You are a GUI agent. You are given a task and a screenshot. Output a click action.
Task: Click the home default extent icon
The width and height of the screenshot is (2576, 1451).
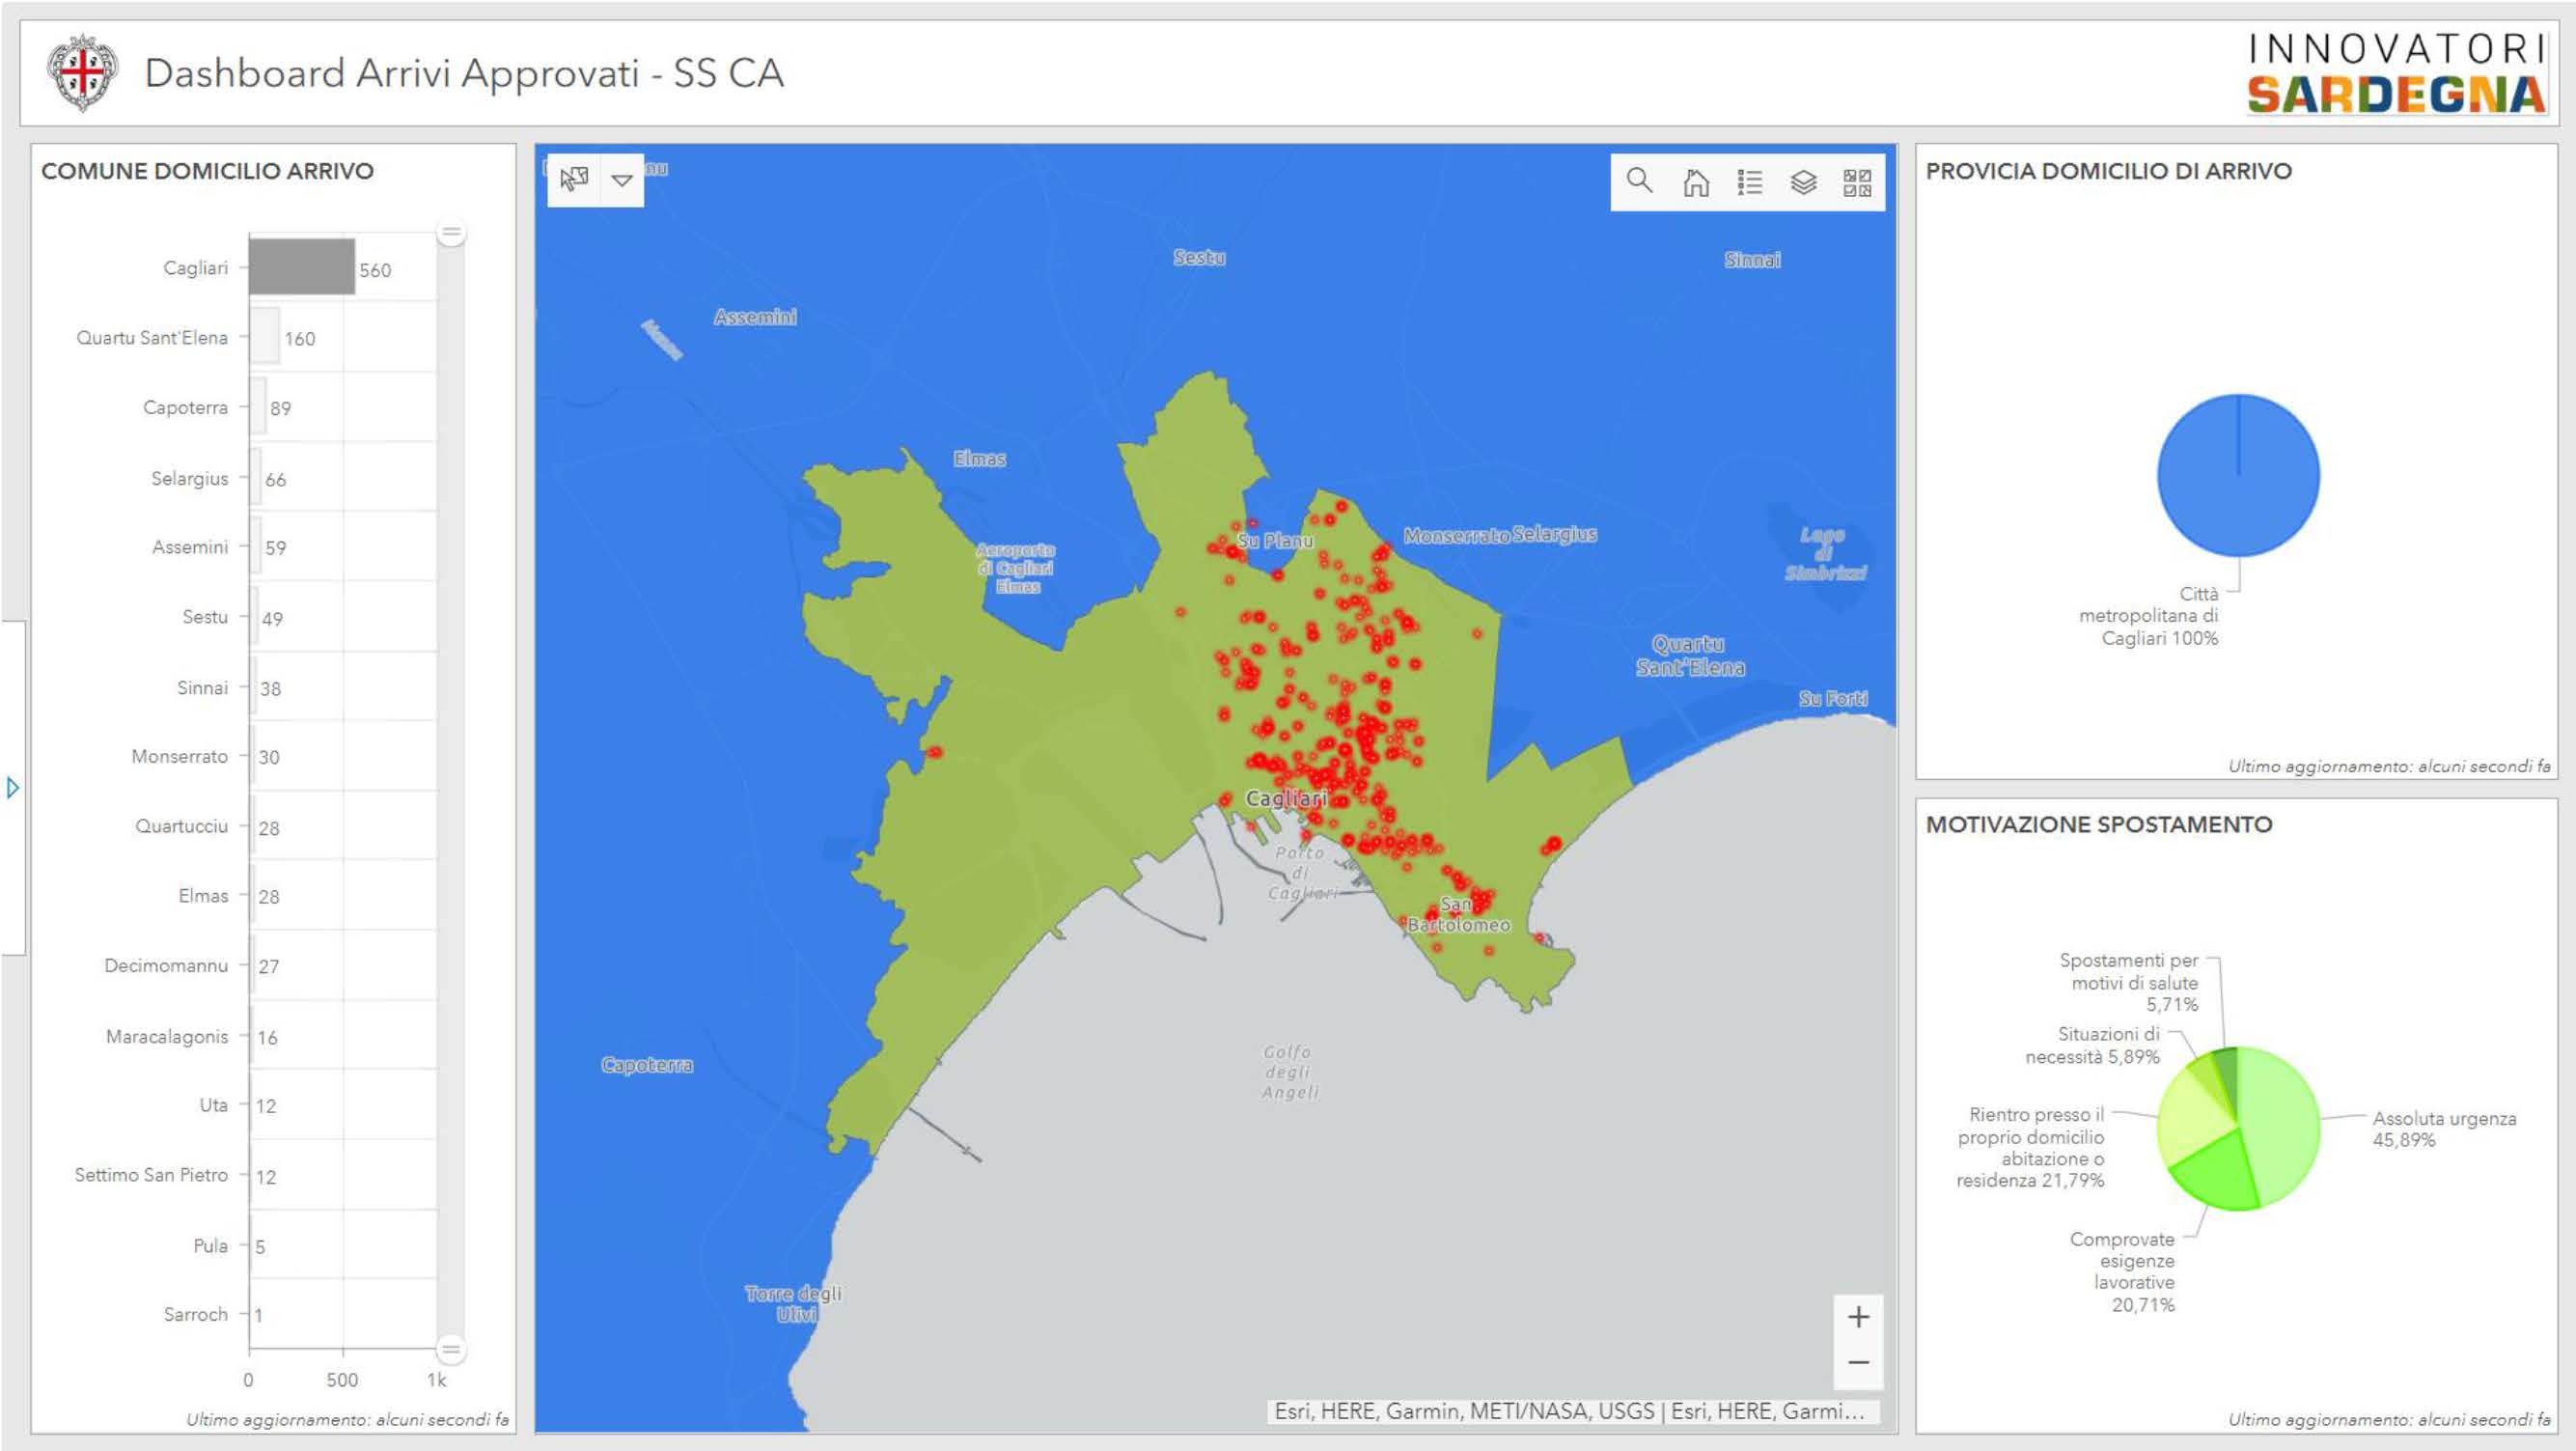[1695, 182]
